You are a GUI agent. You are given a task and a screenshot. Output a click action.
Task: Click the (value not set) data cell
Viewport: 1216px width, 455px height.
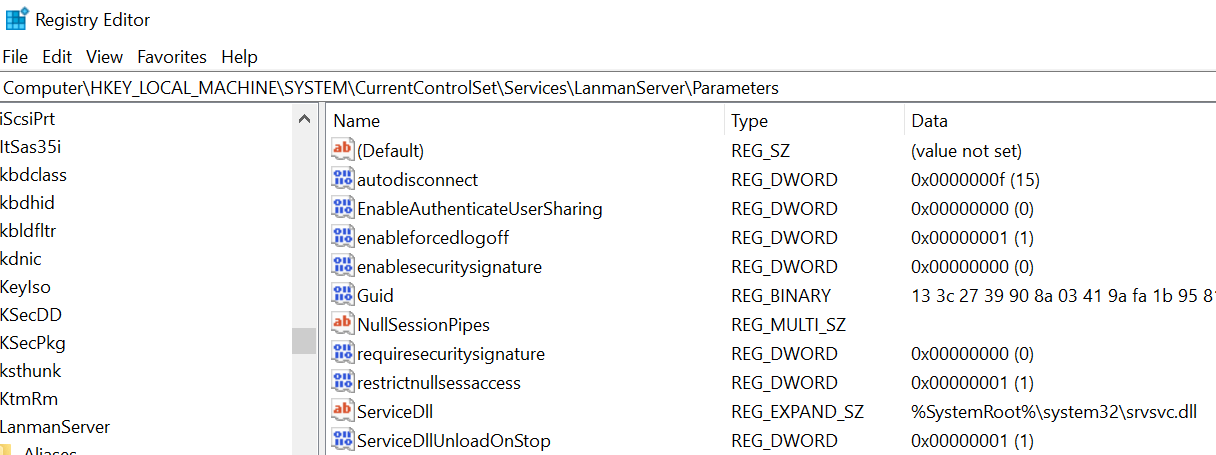pyautogui.click(x=966, y=151)
